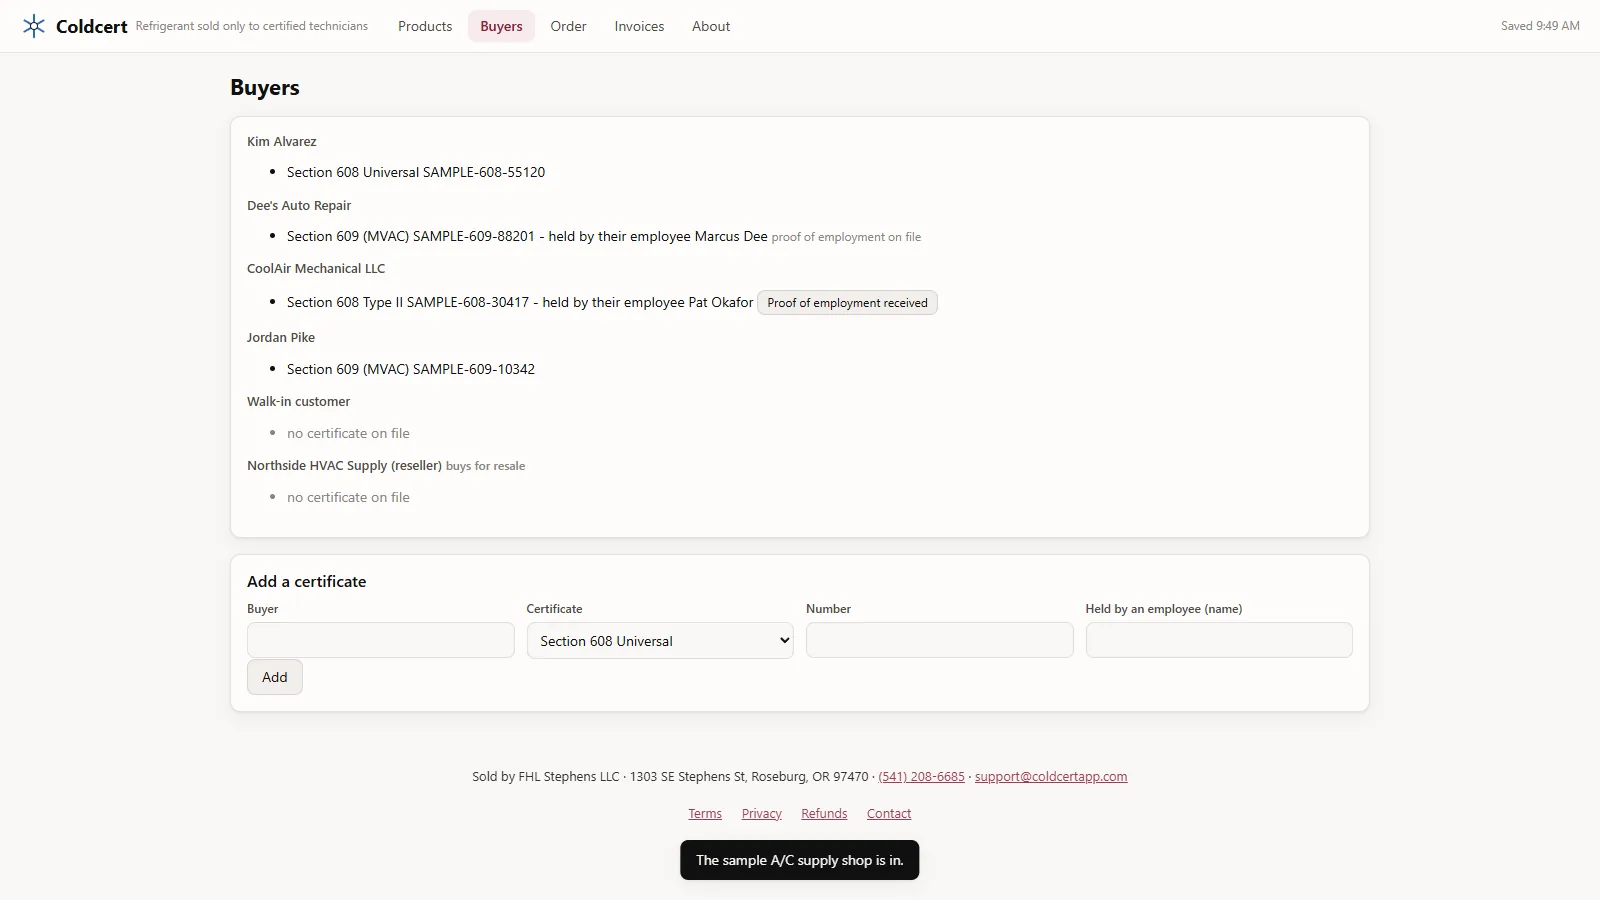The width and height of the screenshot is (1600, 900).
Task: Click the 'Add a certificate' heading
Action: 307,582
